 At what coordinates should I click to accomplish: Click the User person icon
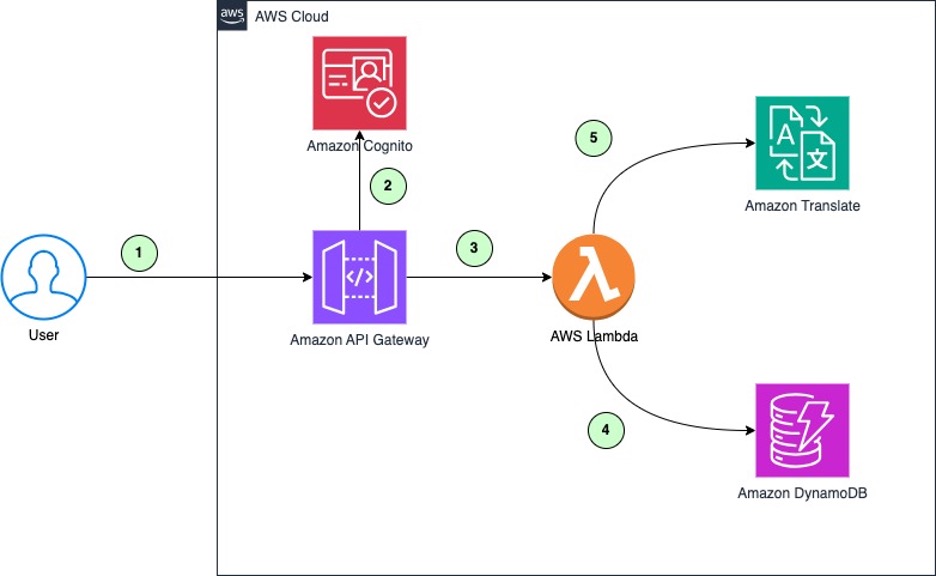(x=44, y=277)
